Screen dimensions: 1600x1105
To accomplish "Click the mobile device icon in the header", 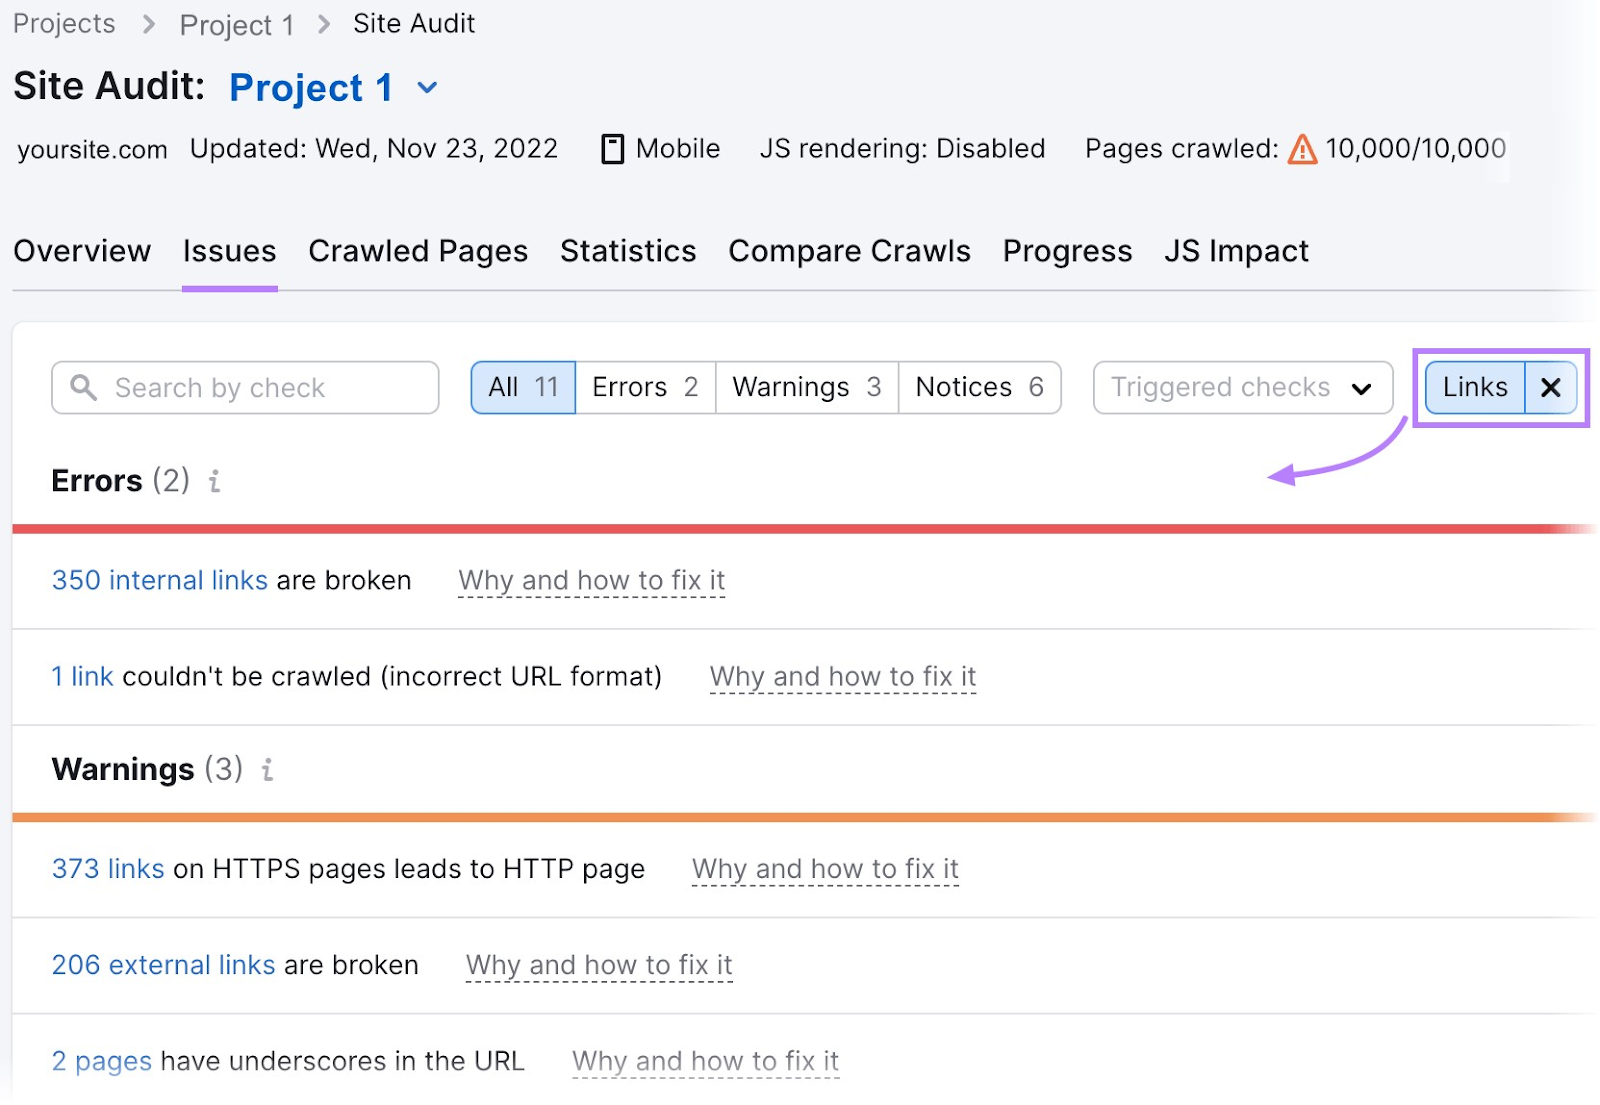I will point(614,148).
